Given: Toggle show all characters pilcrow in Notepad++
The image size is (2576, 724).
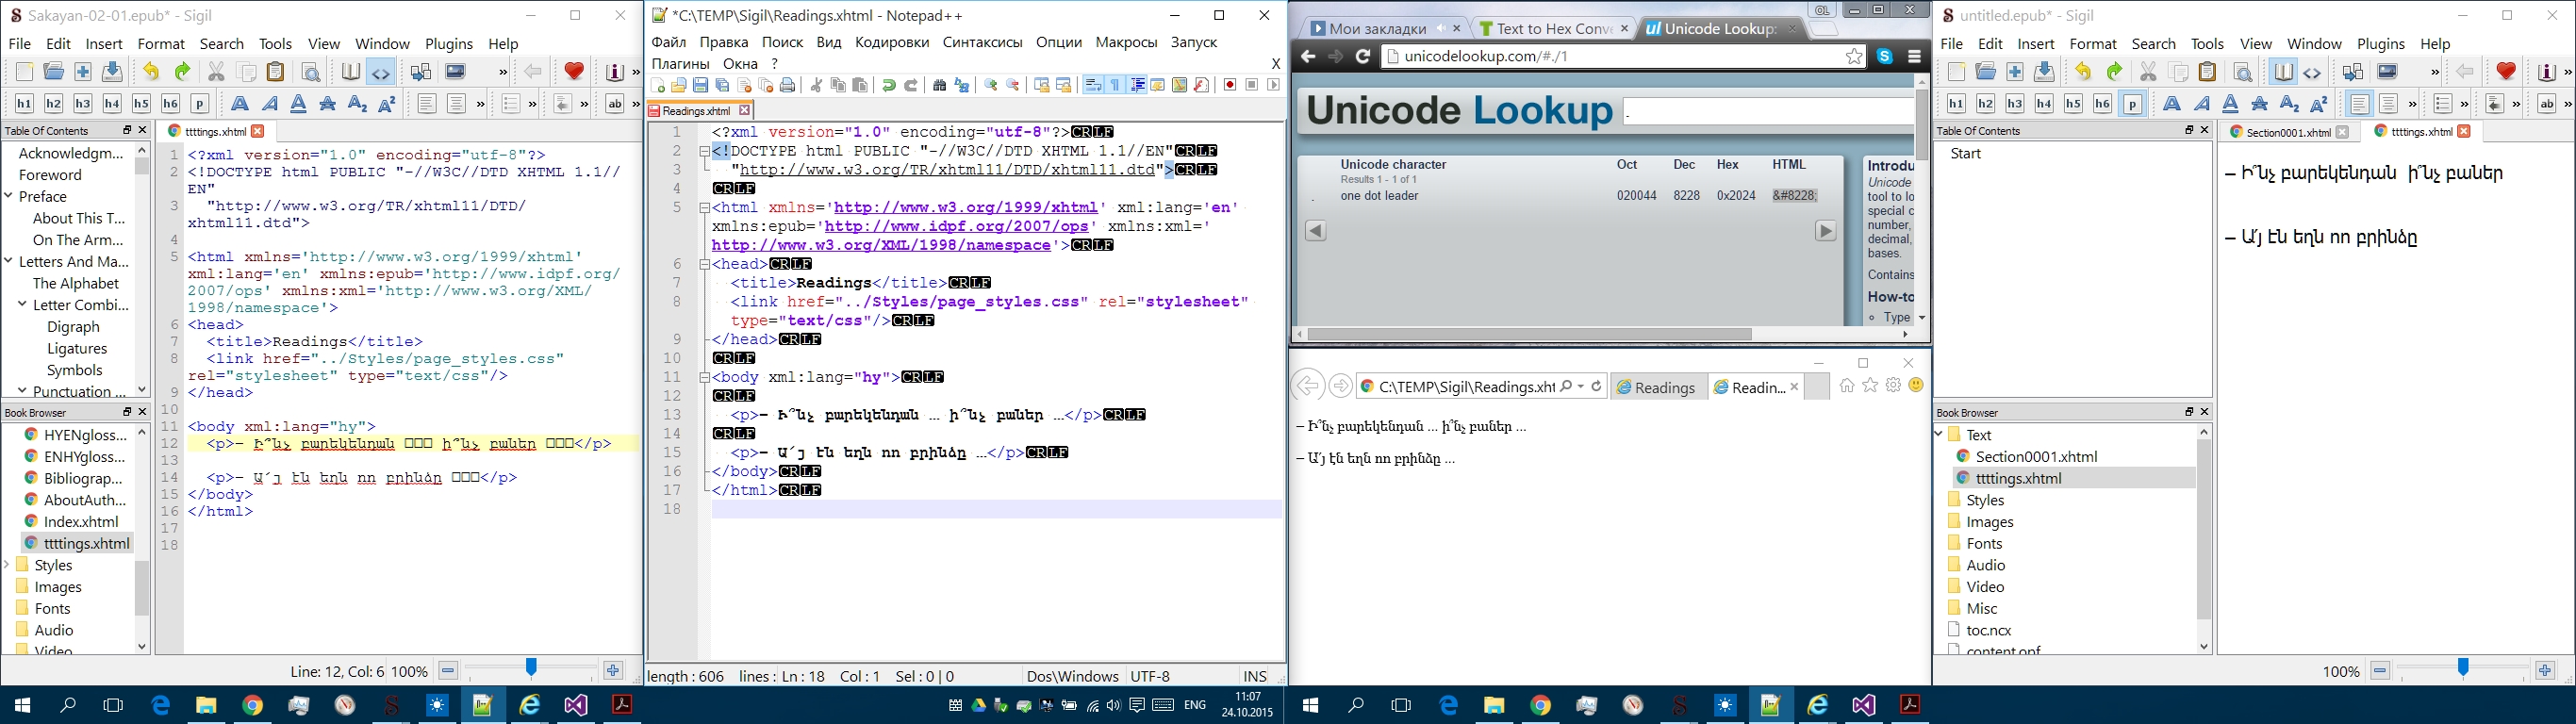Looking at the screenshot, I should 1116,86.
